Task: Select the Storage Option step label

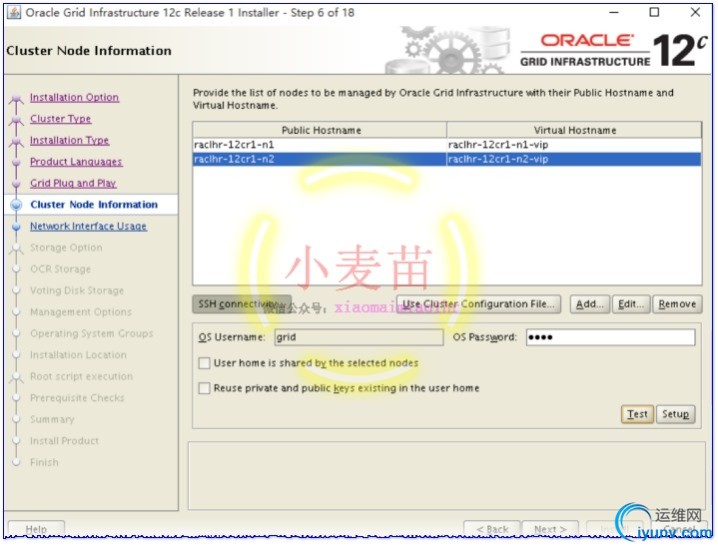Action: pyautogui.click(x=66, y=248)
